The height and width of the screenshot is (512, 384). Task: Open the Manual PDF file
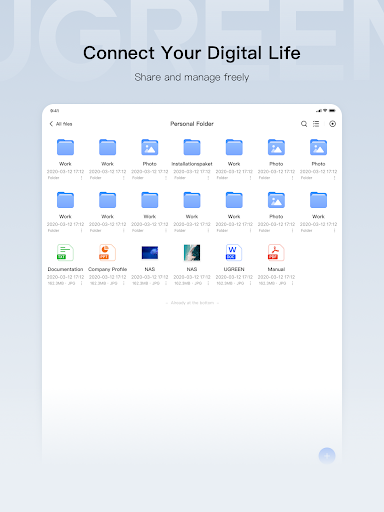[x=276, y=252]
